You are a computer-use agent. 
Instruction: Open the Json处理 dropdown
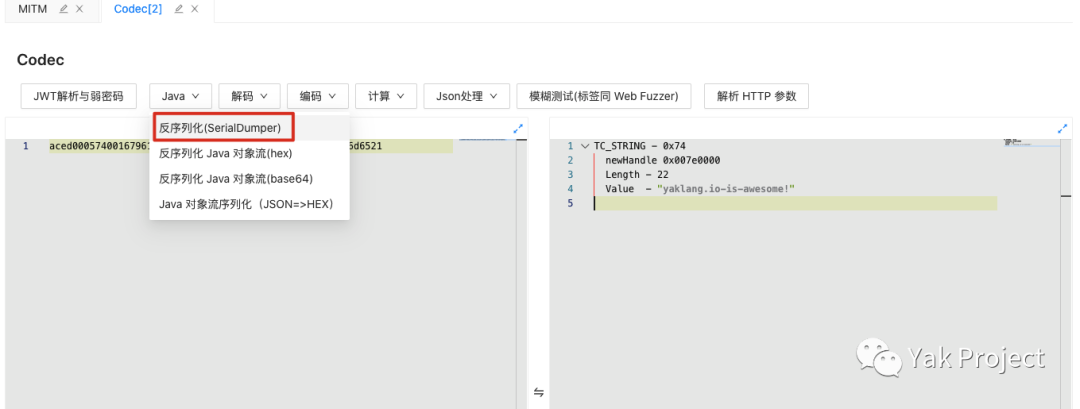466,96
